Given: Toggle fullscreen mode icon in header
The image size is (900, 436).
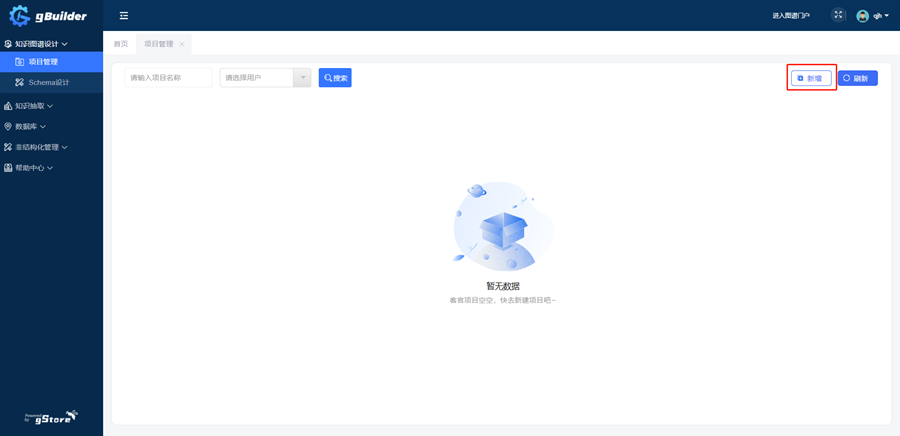Looking at the screenshot, I should pyautogui.click(x=838, y=15).
